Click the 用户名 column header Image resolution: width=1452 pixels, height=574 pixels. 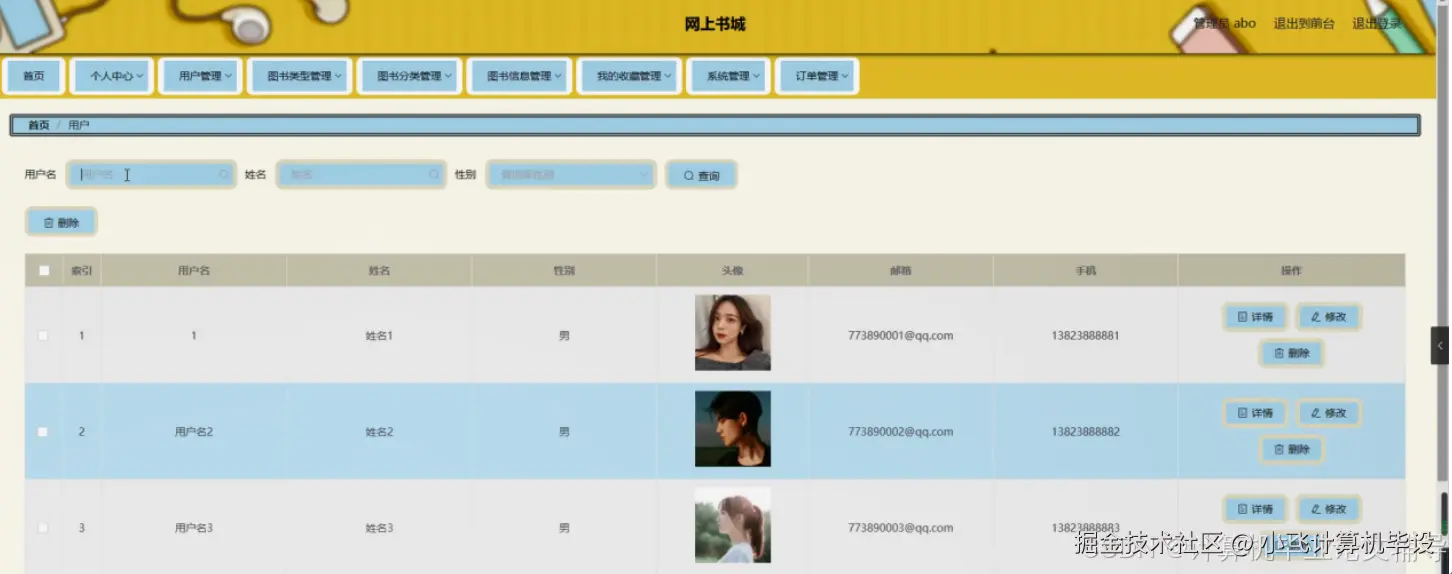point(194,271)
